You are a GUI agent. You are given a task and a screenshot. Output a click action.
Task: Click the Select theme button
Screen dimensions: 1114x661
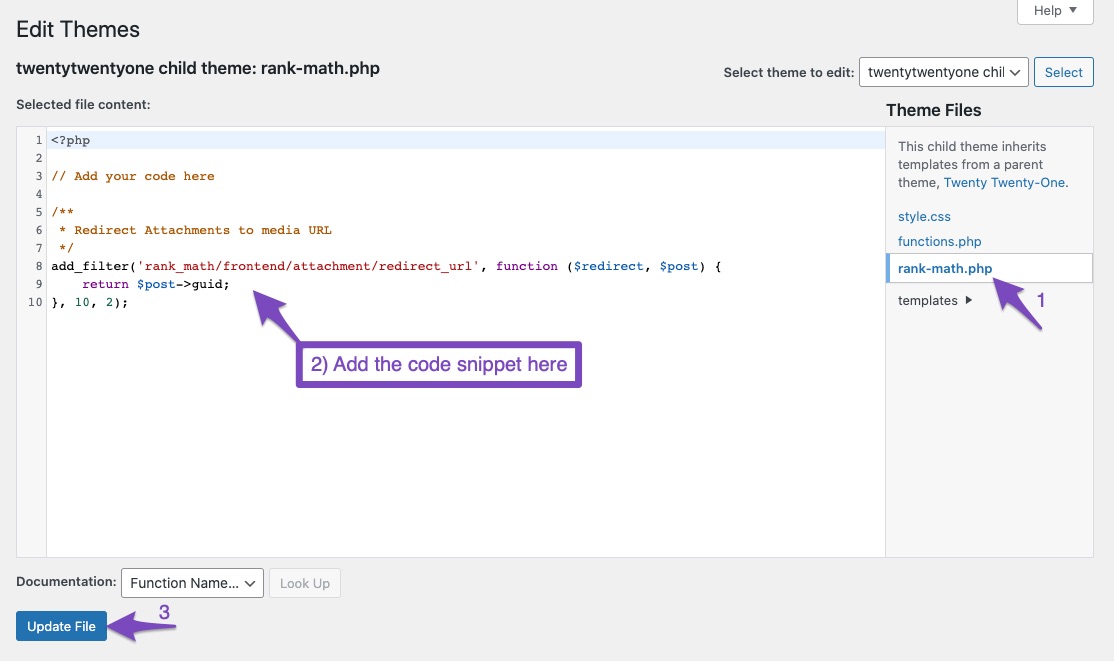(1064, 72)
